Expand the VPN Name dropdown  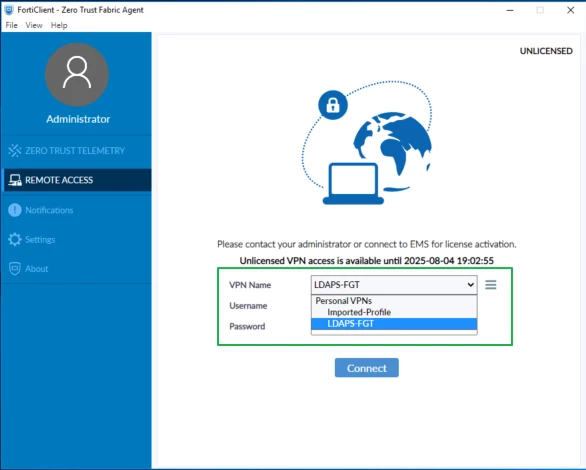[x=394, y=285]
